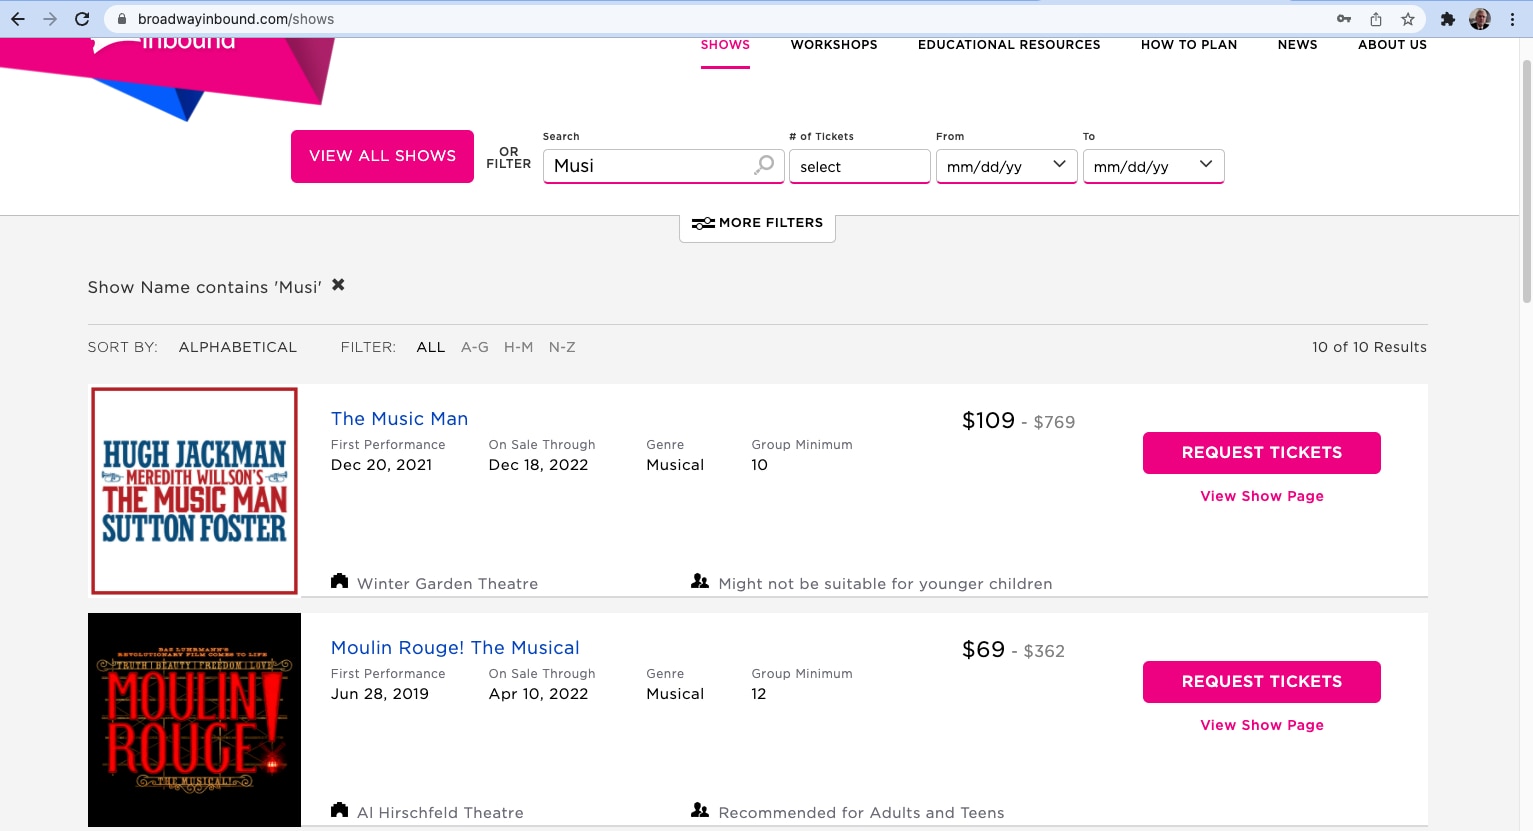Open the extensions puzzle icon
The width and height of the screenshot is (1533, 831).
(x=1447, y=19)
